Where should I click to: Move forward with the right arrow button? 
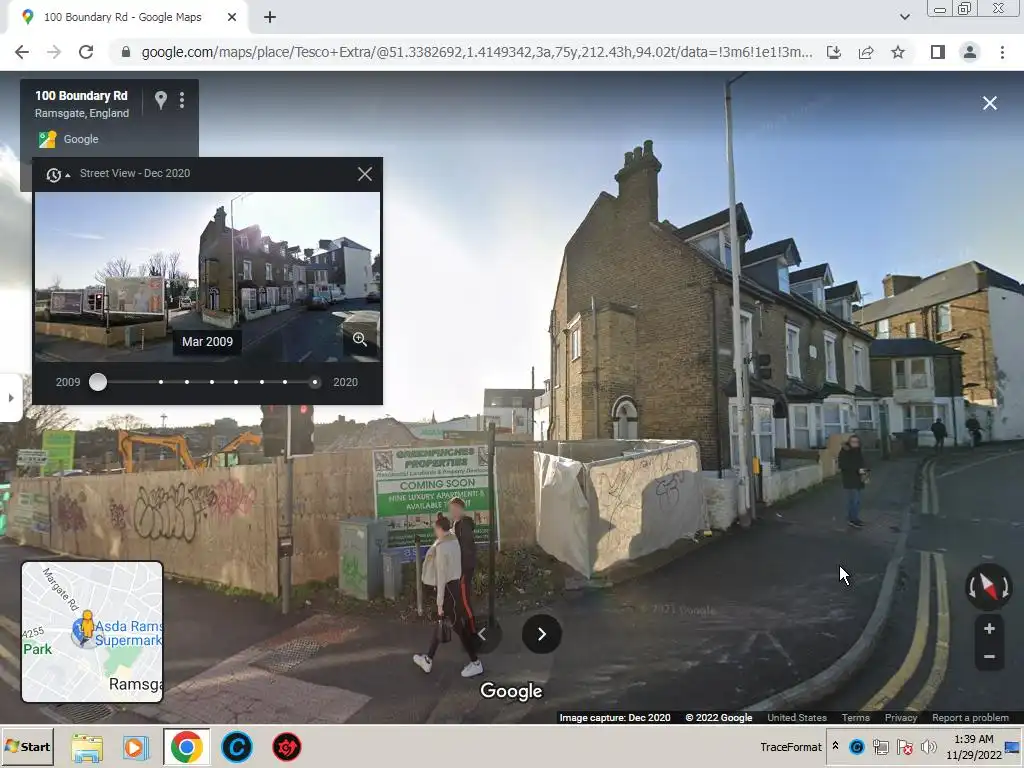(x=541, y=634)
